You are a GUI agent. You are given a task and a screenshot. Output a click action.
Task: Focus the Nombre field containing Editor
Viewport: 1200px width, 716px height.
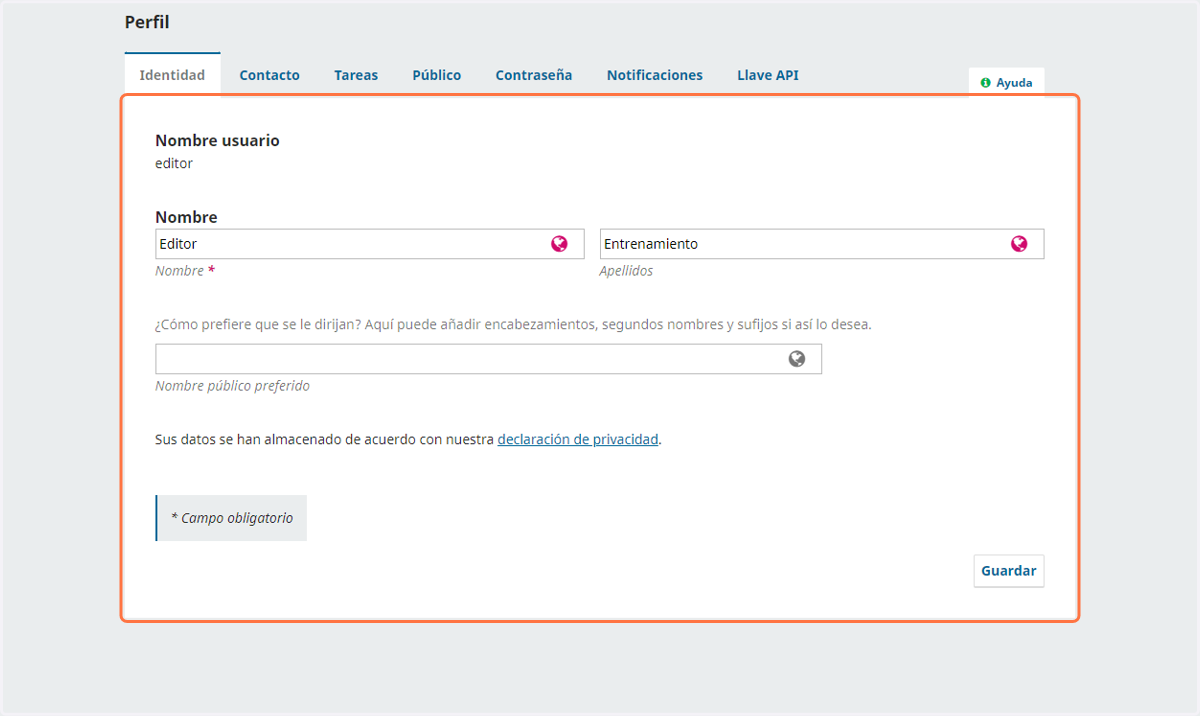pos(370,244)
